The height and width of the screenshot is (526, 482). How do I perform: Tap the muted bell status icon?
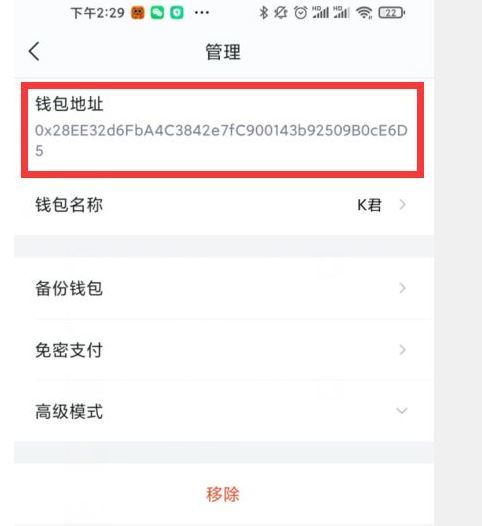tap(280, 13)
